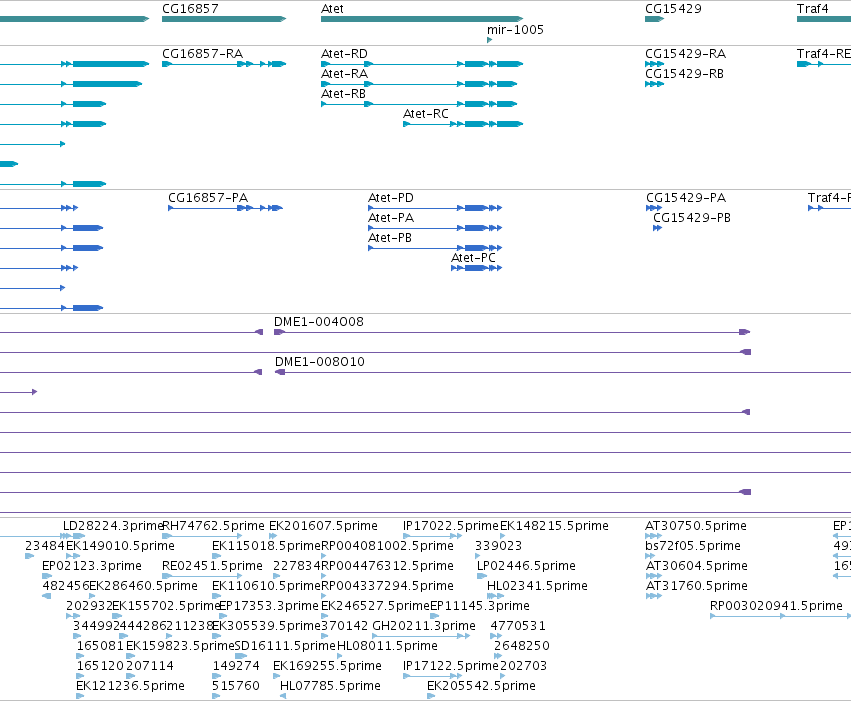The image size is (851, 701).
Task: Click EST EP17353.3prime
Action: point(269,606)
